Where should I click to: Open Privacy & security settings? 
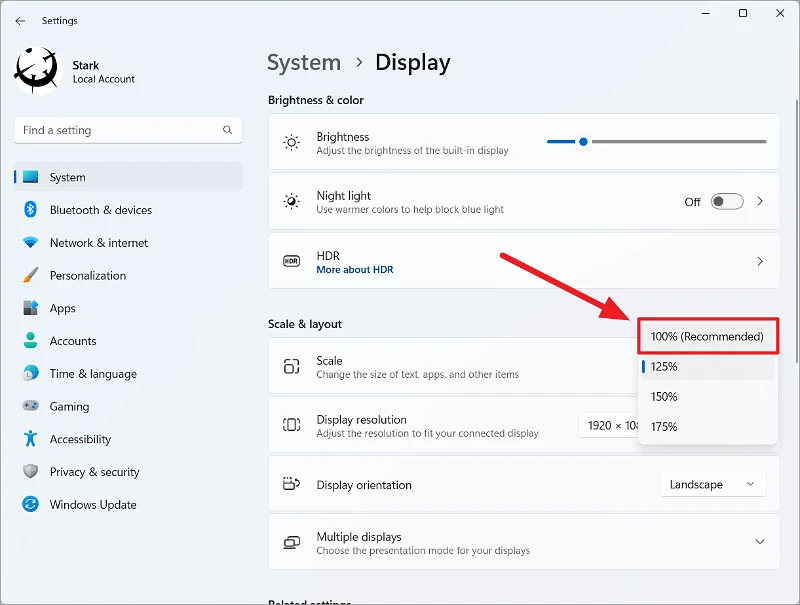pyautogui.click(x=128, y=471)
